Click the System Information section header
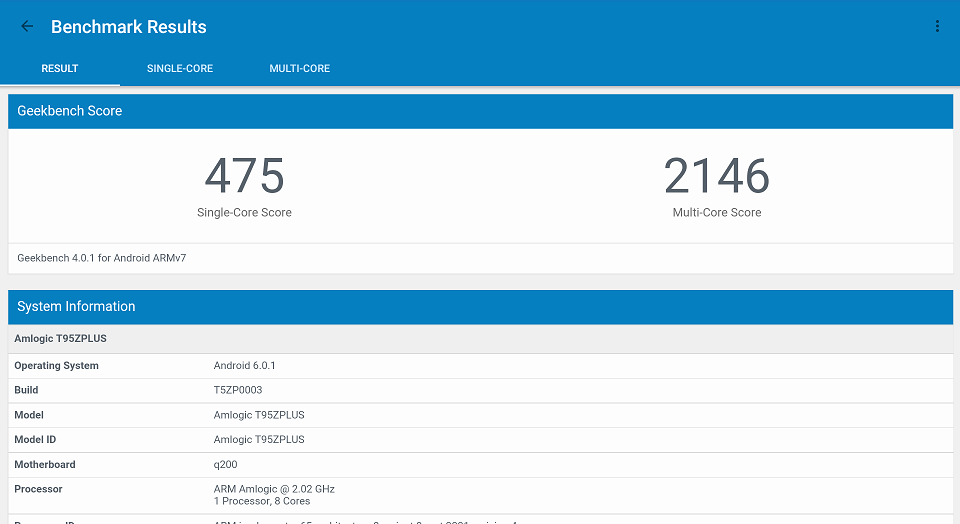Viewport: 960px width, 524px height. pos(481,307)
